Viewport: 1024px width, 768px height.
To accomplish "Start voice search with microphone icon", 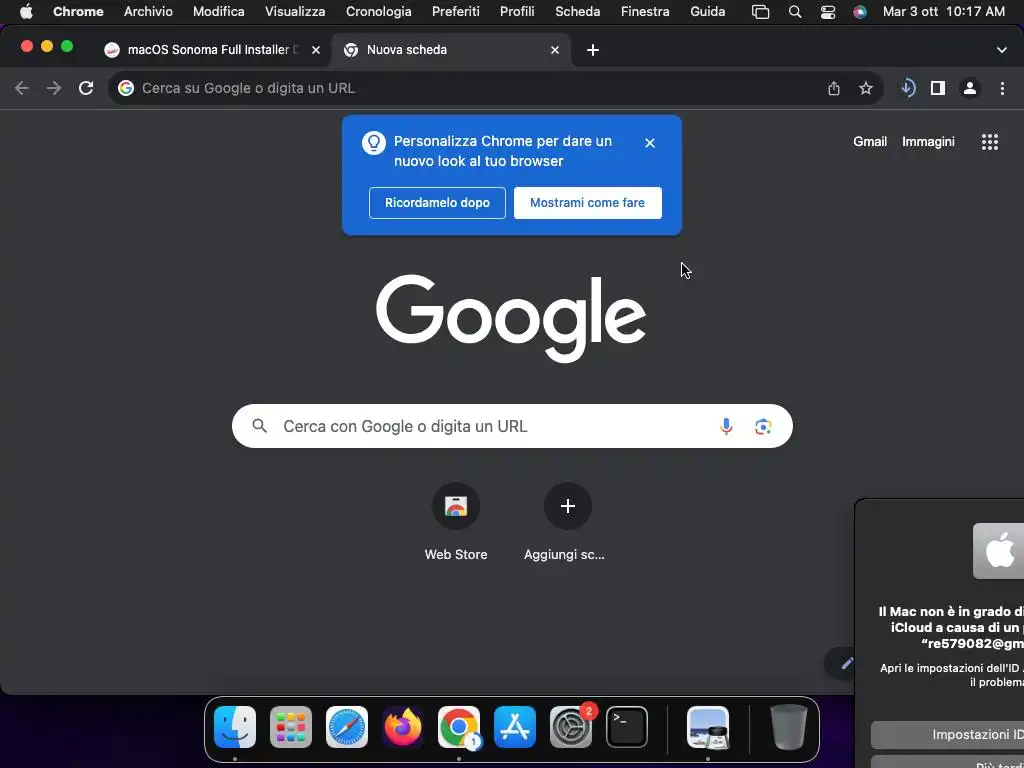I will [x=726, y=426].
